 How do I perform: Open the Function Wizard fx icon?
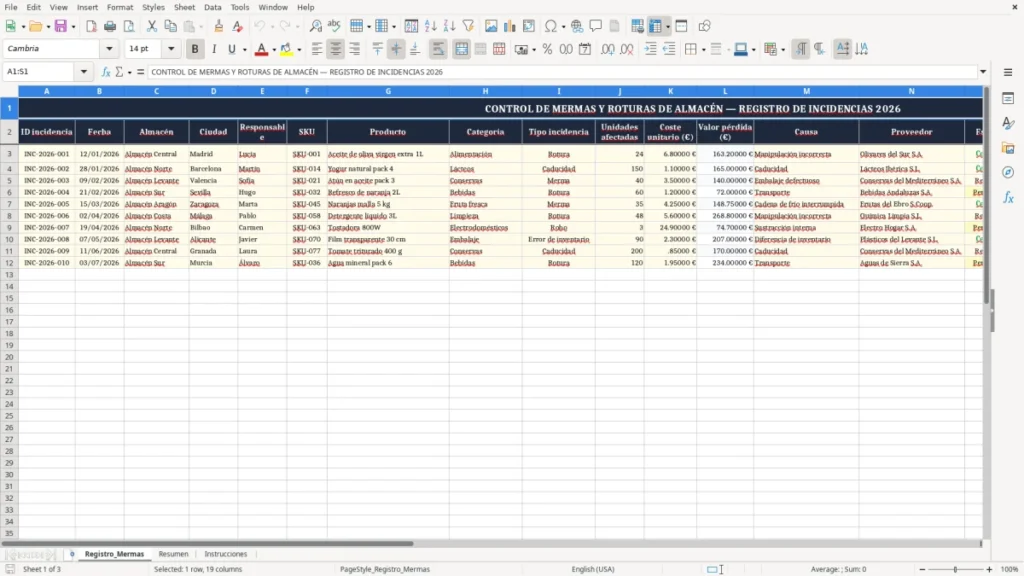pyautogui.click(x=106, y=72)
